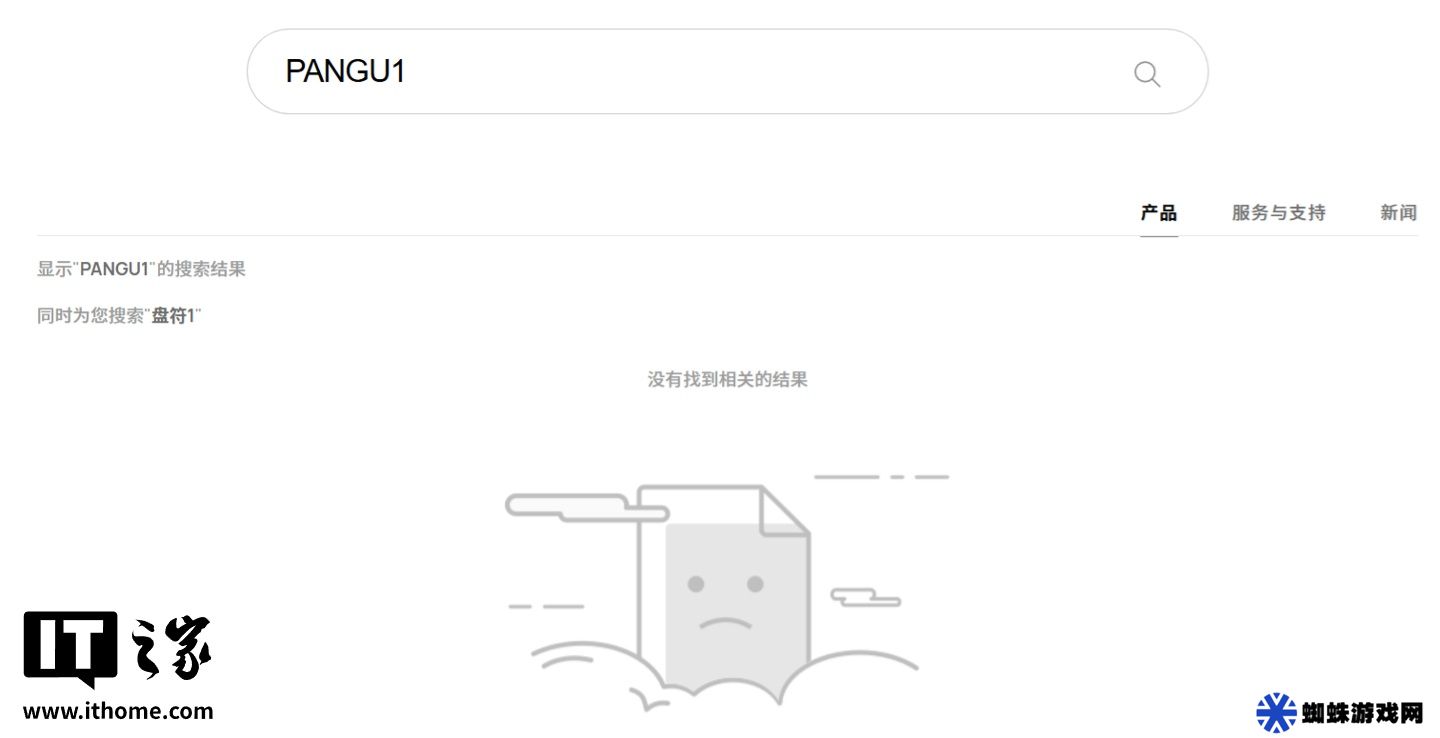Click the small cloud right of the document
This screenshot has height=738, width=1440.
(866, 597)
